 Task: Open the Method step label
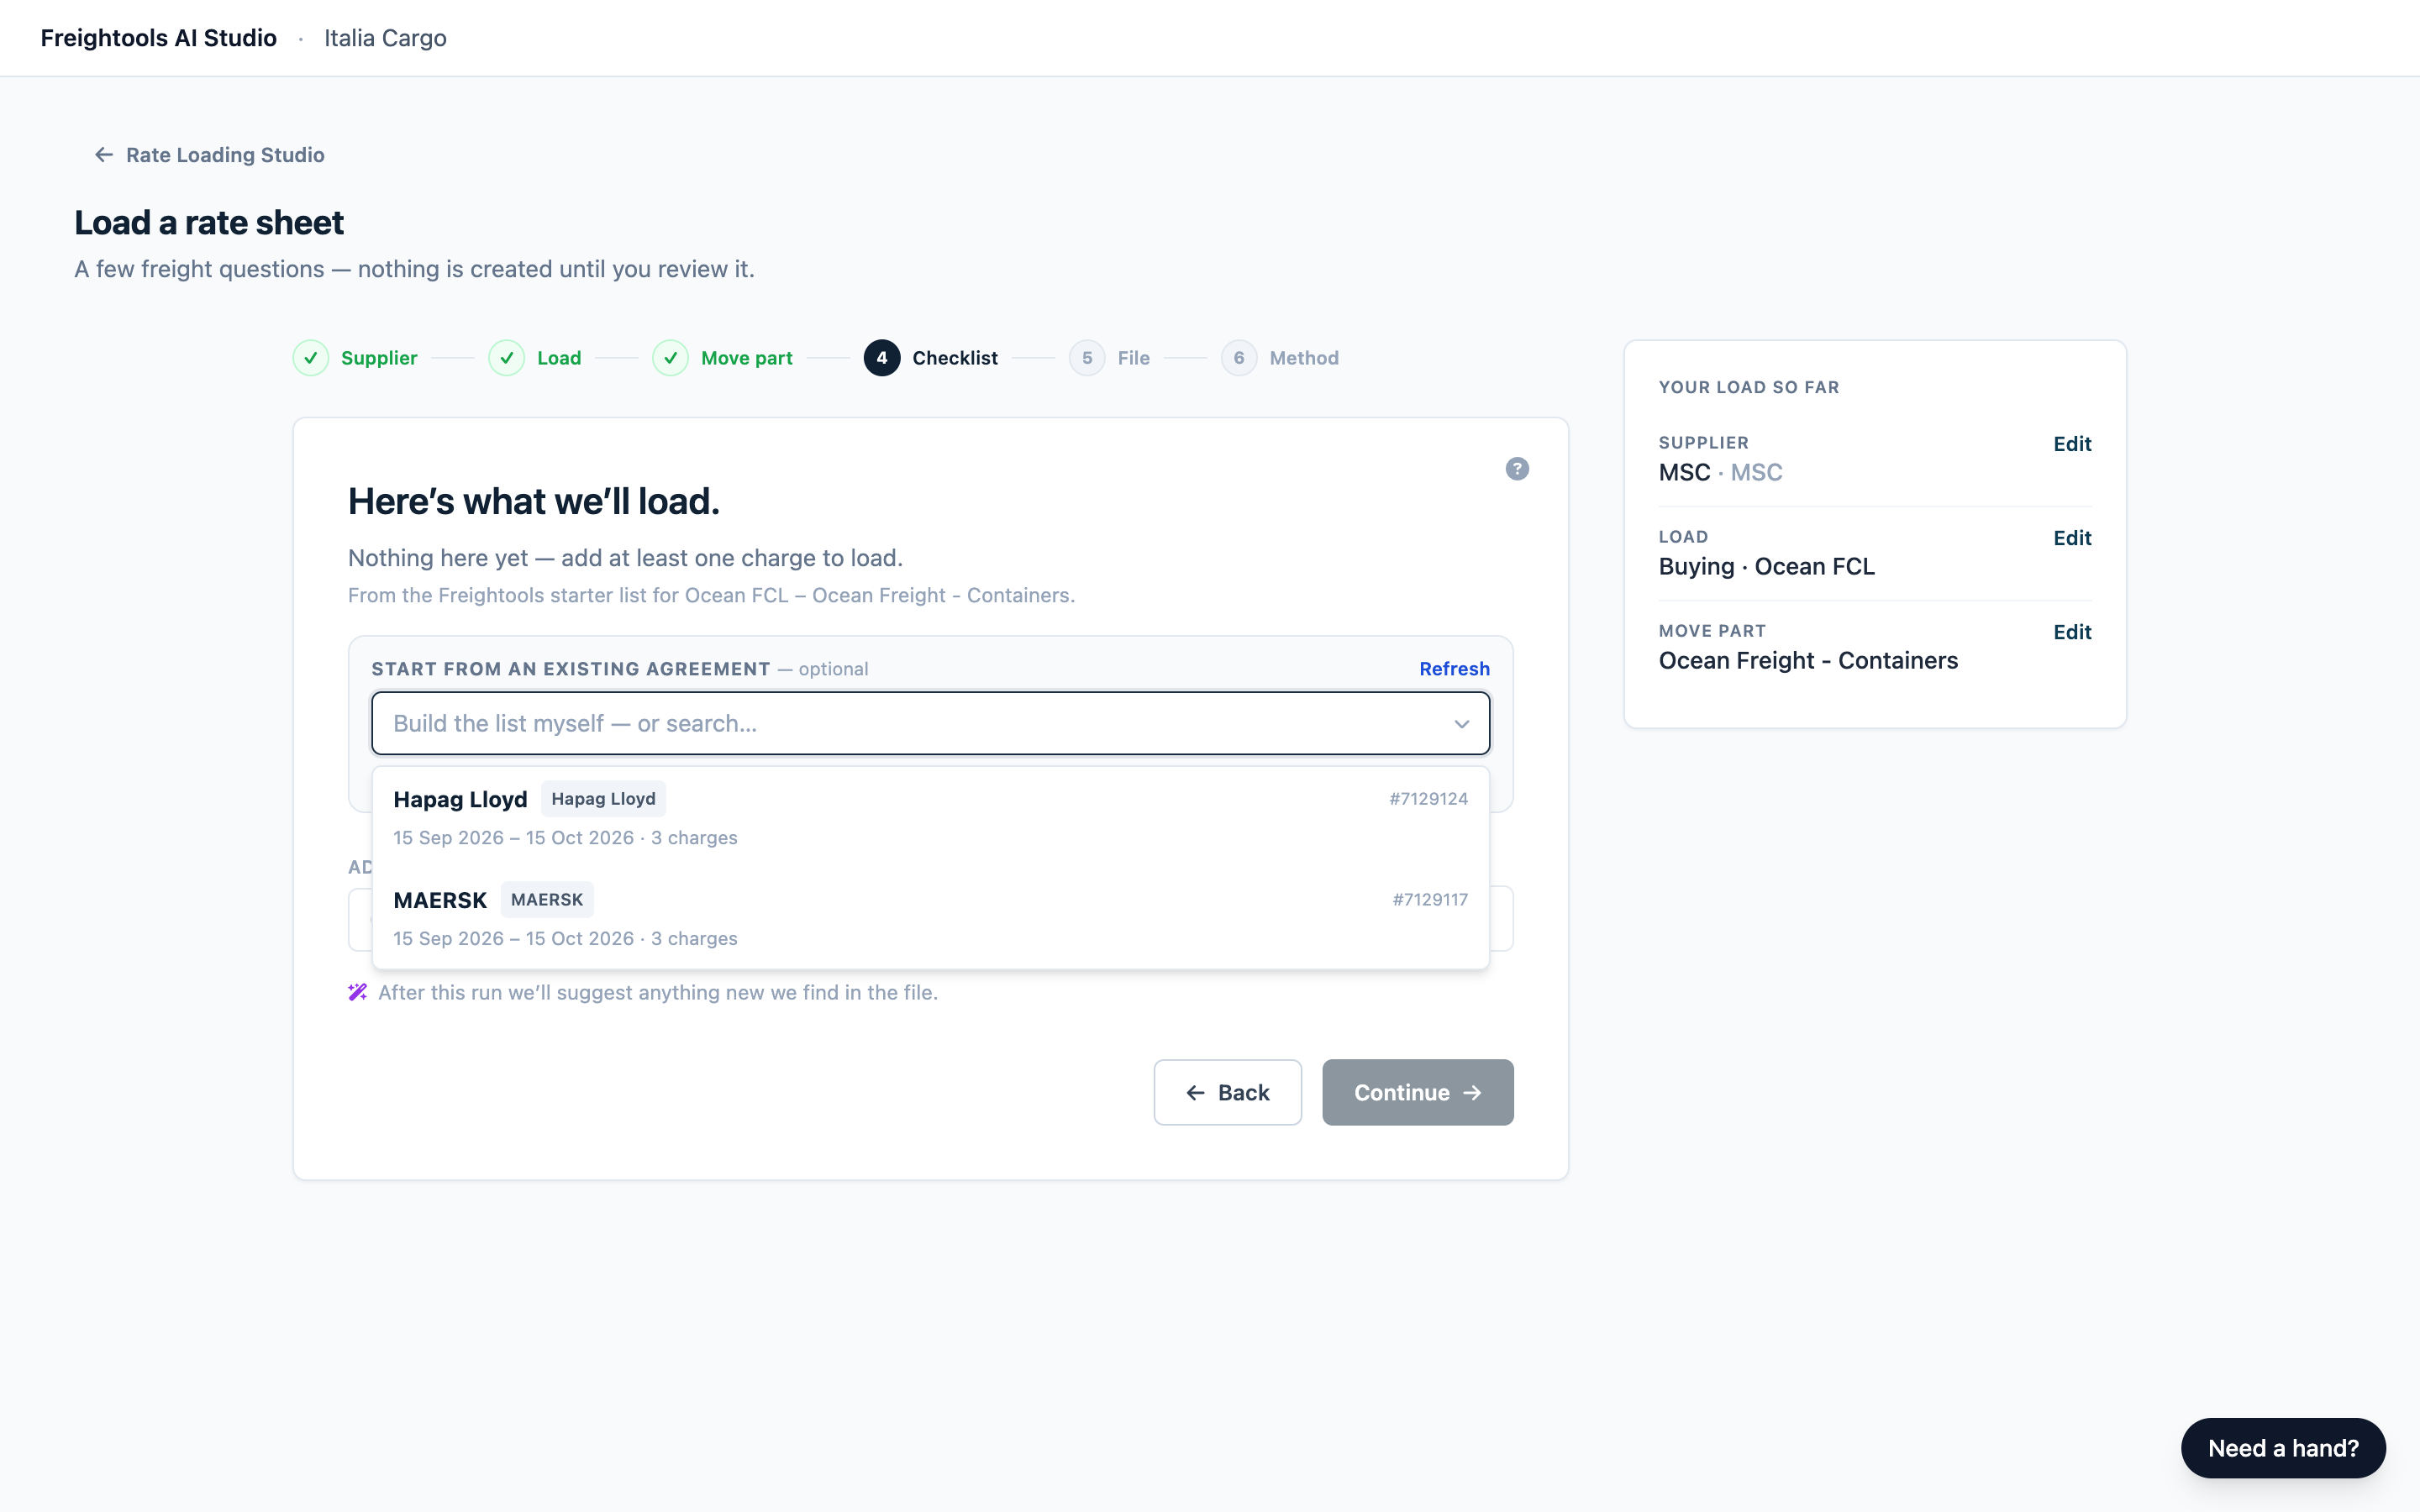click(1304, 358)
